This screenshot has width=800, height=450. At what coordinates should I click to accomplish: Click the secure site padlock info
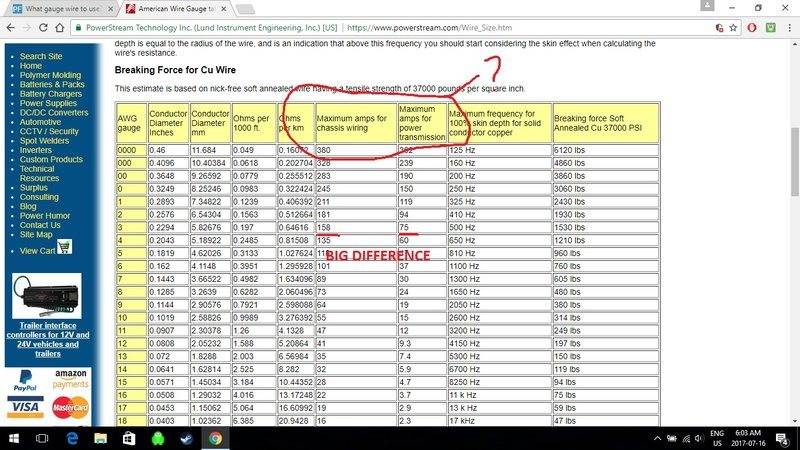[x=78, y=28]
